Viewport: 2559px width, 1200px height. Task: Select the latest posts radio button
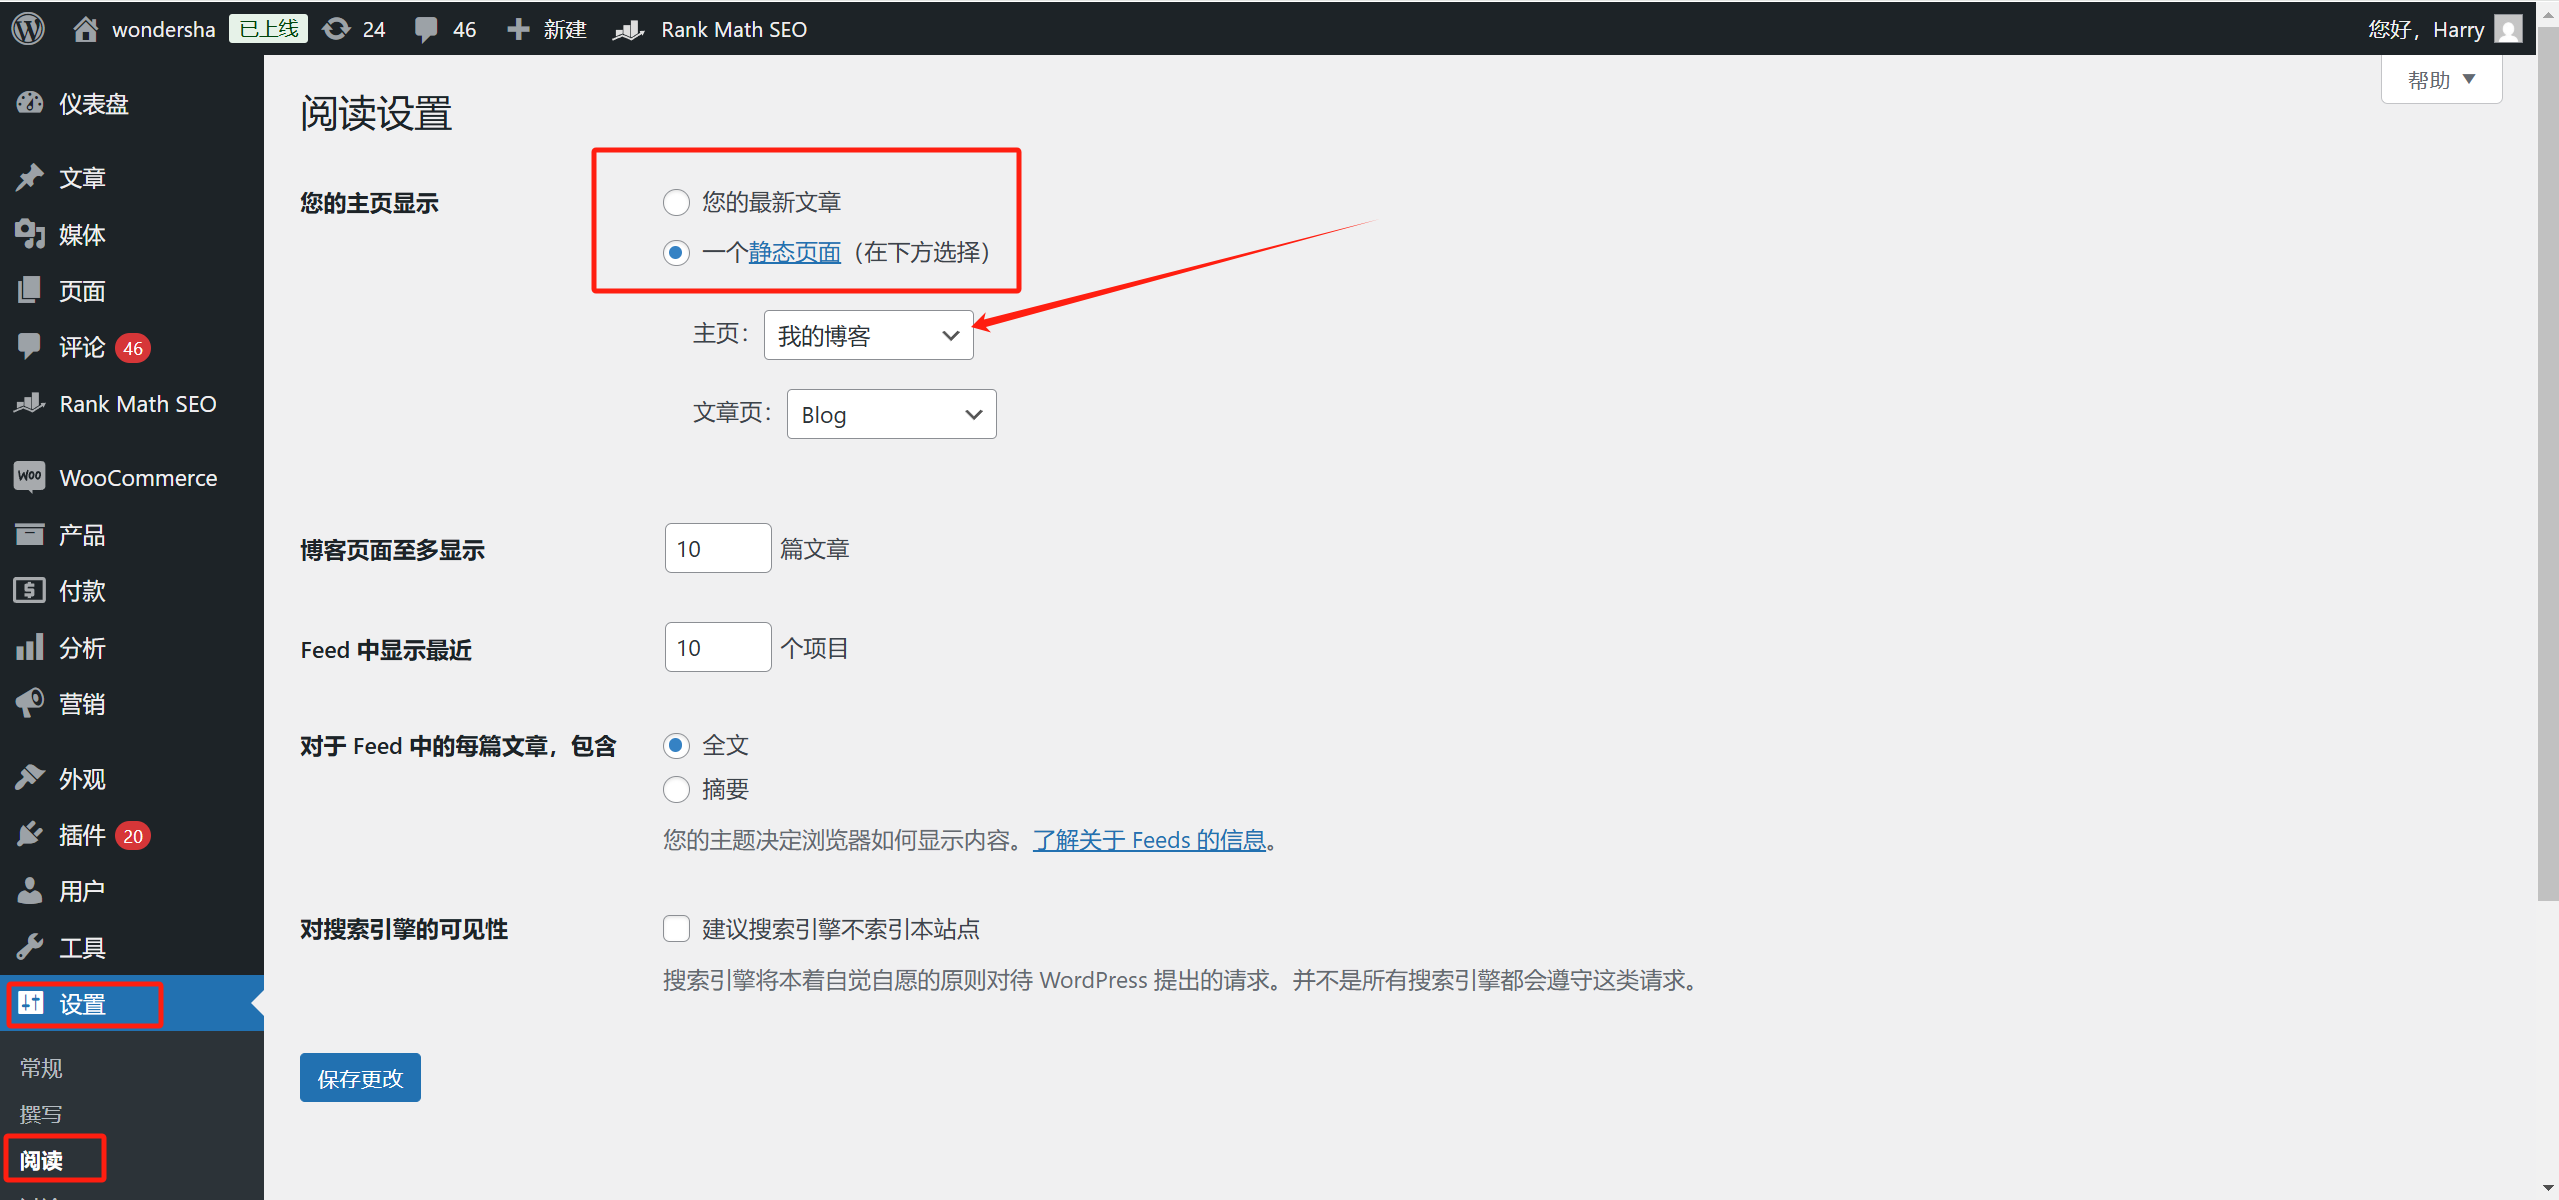click(x=676, y=202)
